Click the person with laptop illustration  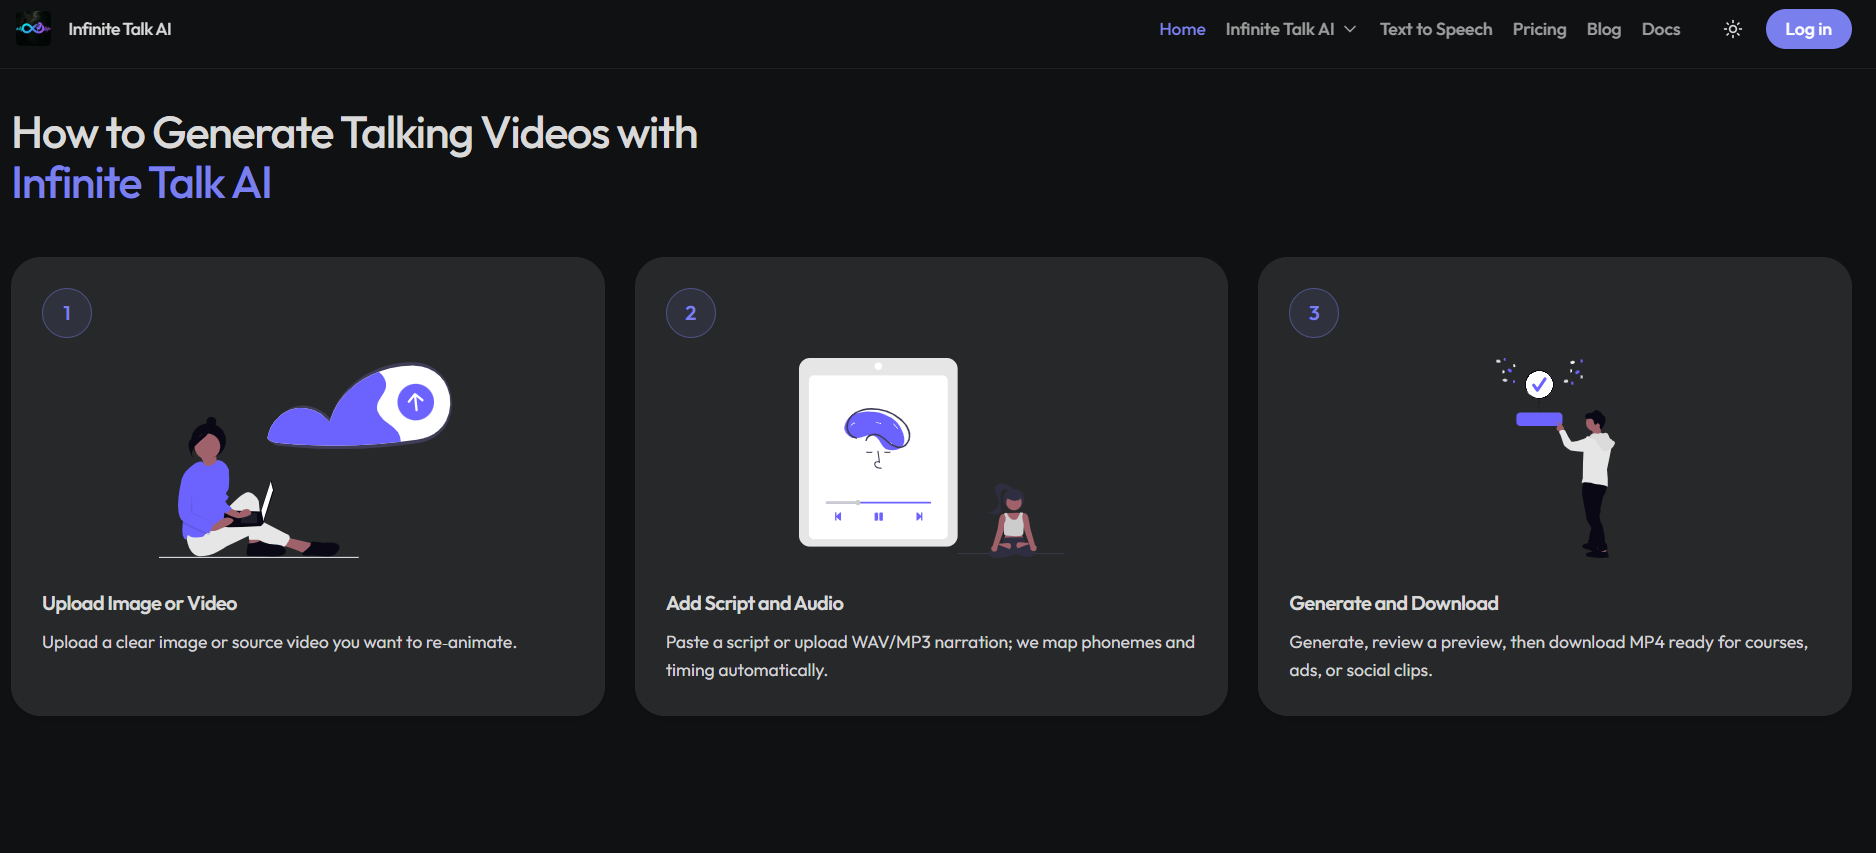pyautogui.click(x=258, y=487)
